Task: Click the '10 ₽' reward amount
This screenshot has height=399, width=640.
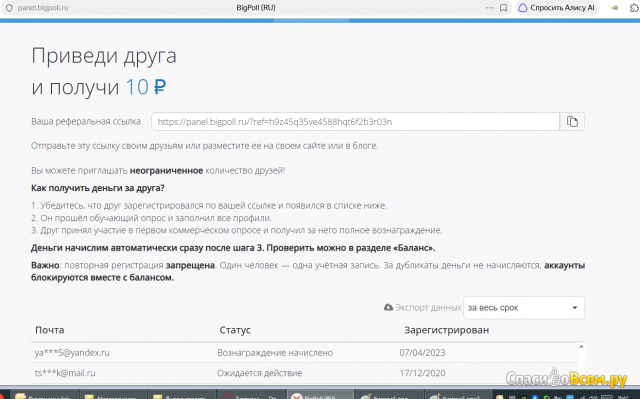Action: tap(145, 87)
